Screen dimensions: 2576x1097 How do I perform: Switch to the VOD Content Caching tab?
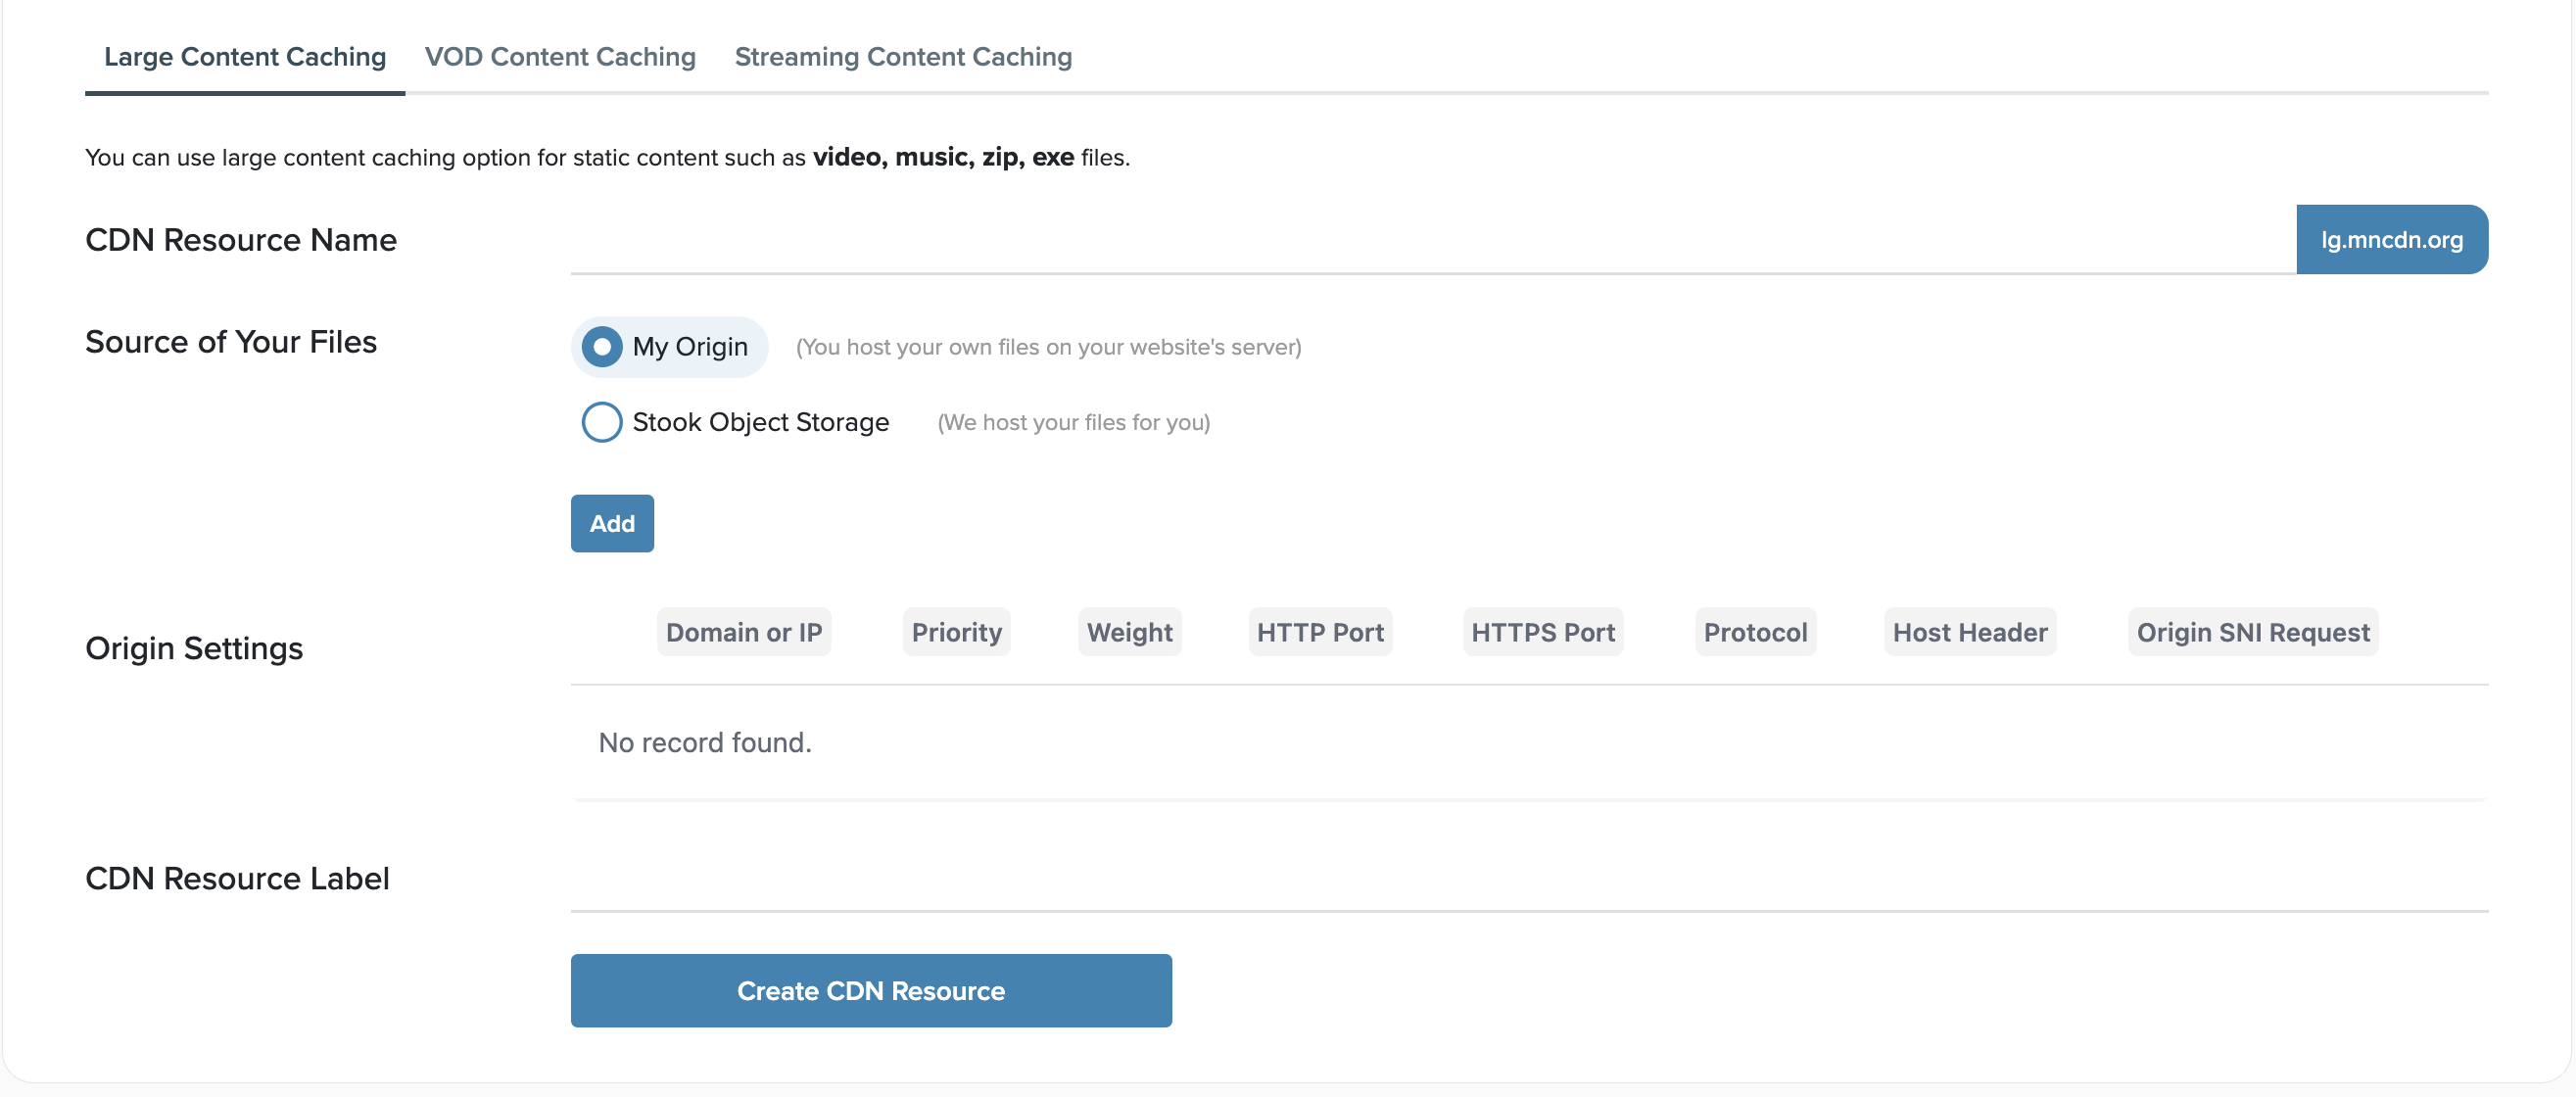[x=559, y=57]
